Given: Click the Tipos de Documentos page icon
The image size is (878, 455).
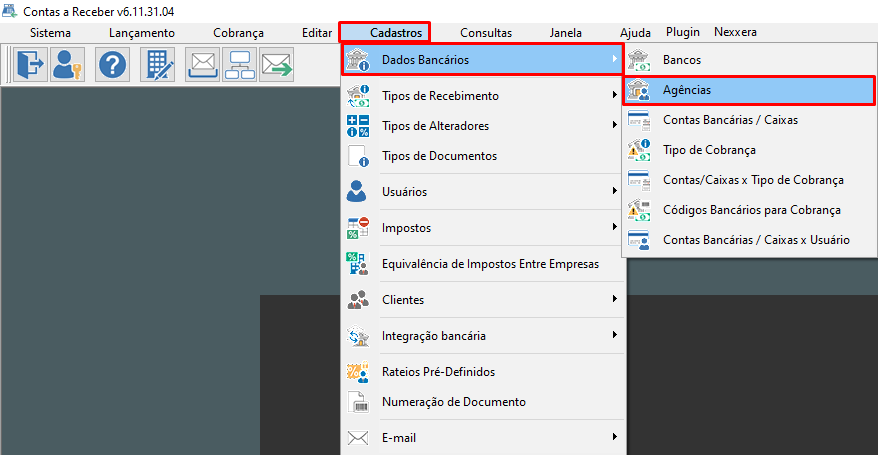Looking at the screenshot, I should (x=358, y=156).
